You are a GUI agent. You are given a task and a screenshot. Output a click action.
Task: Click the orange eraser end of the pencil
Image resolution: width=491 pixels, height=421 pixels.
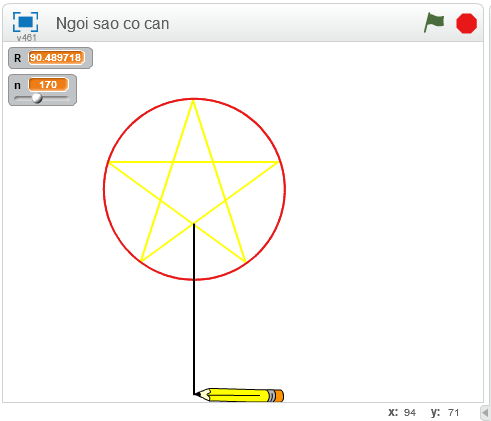(x=279, y=396)
